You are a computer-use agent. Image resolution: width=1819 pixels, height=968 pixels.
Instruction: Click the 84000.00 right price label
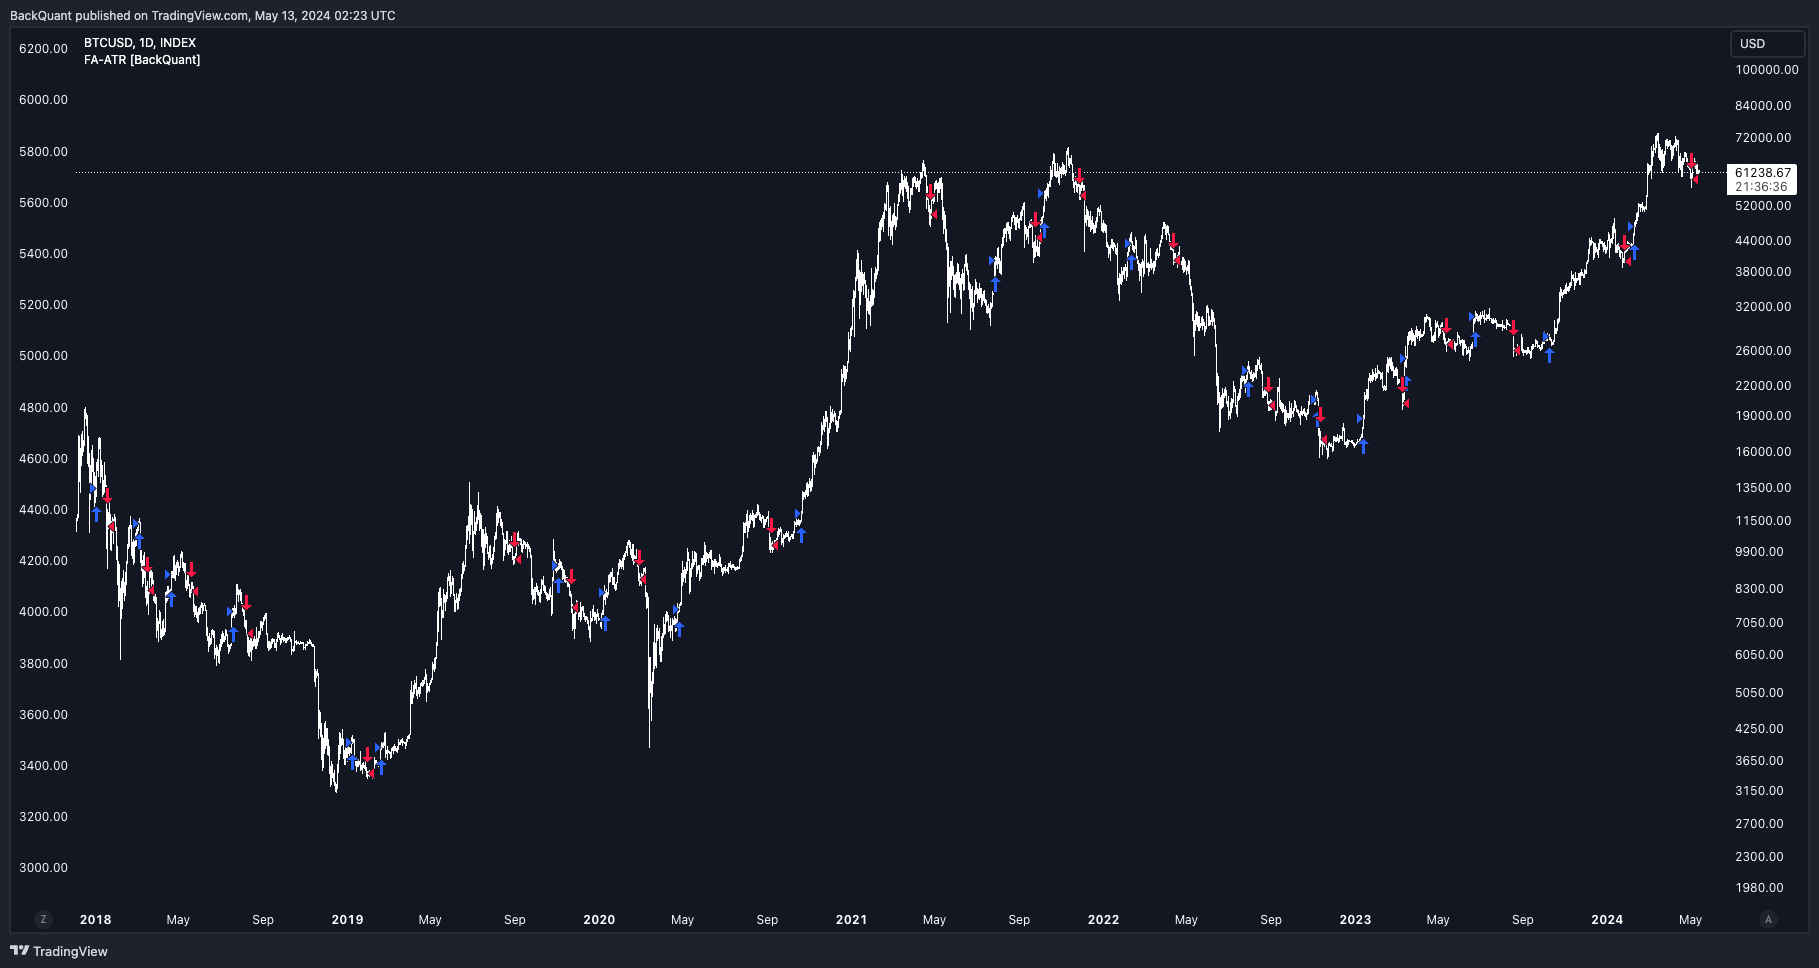pos(1763,106)
